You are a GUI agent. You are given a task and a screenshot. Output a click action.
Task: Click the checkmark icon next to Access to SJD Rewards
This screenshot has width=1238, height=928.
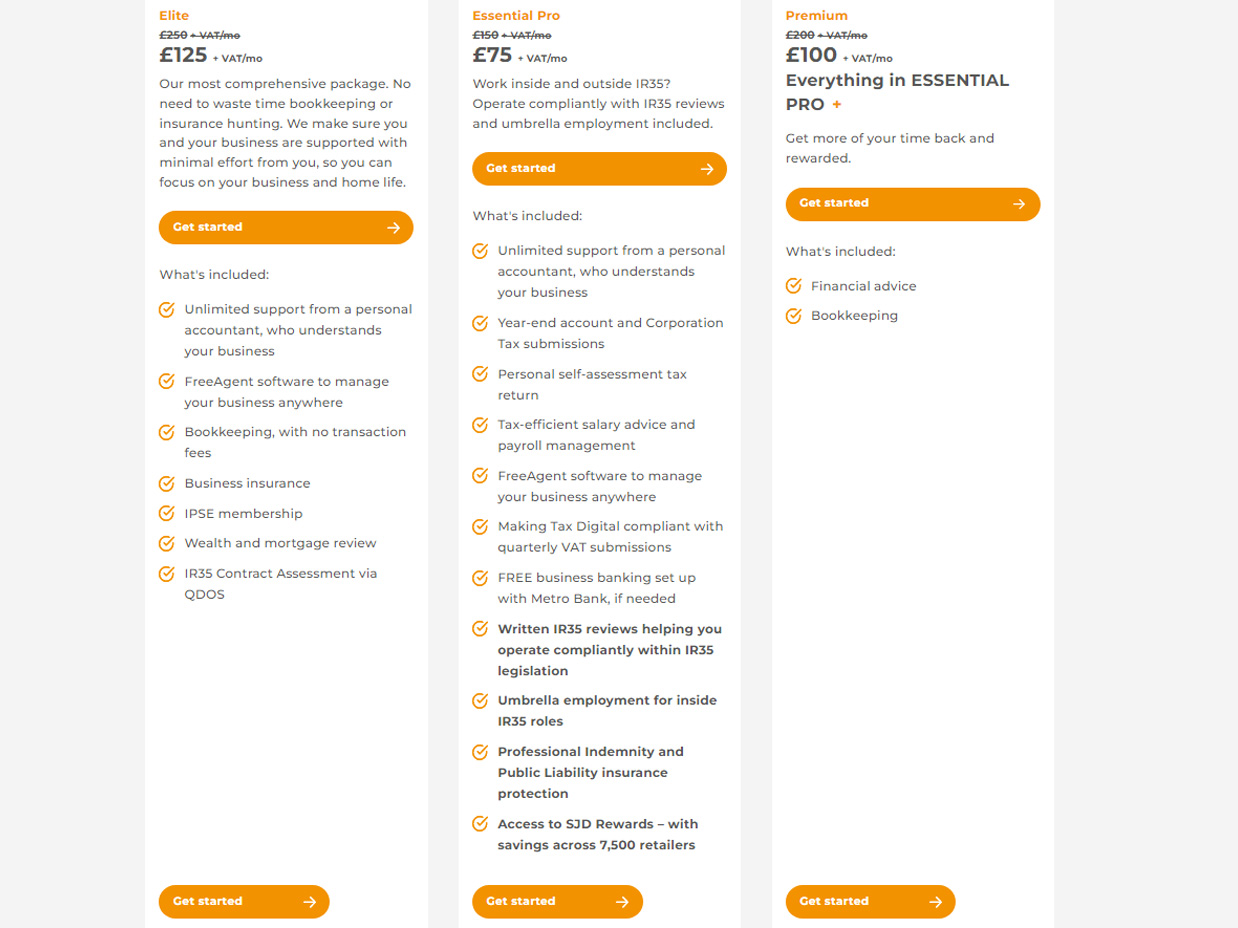tap(480, 824)
